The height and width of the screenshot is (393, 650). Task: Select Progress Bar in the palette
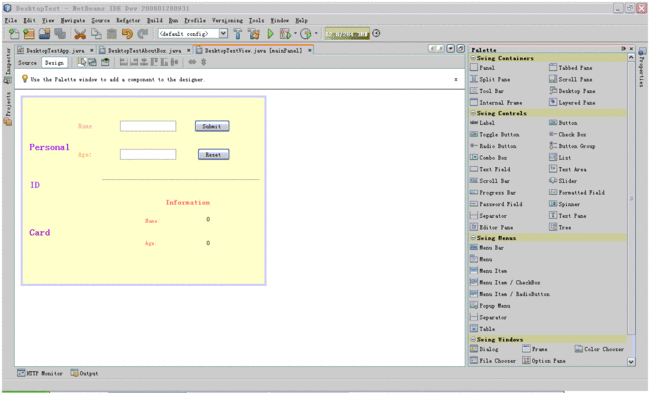(x=493, y=192)
